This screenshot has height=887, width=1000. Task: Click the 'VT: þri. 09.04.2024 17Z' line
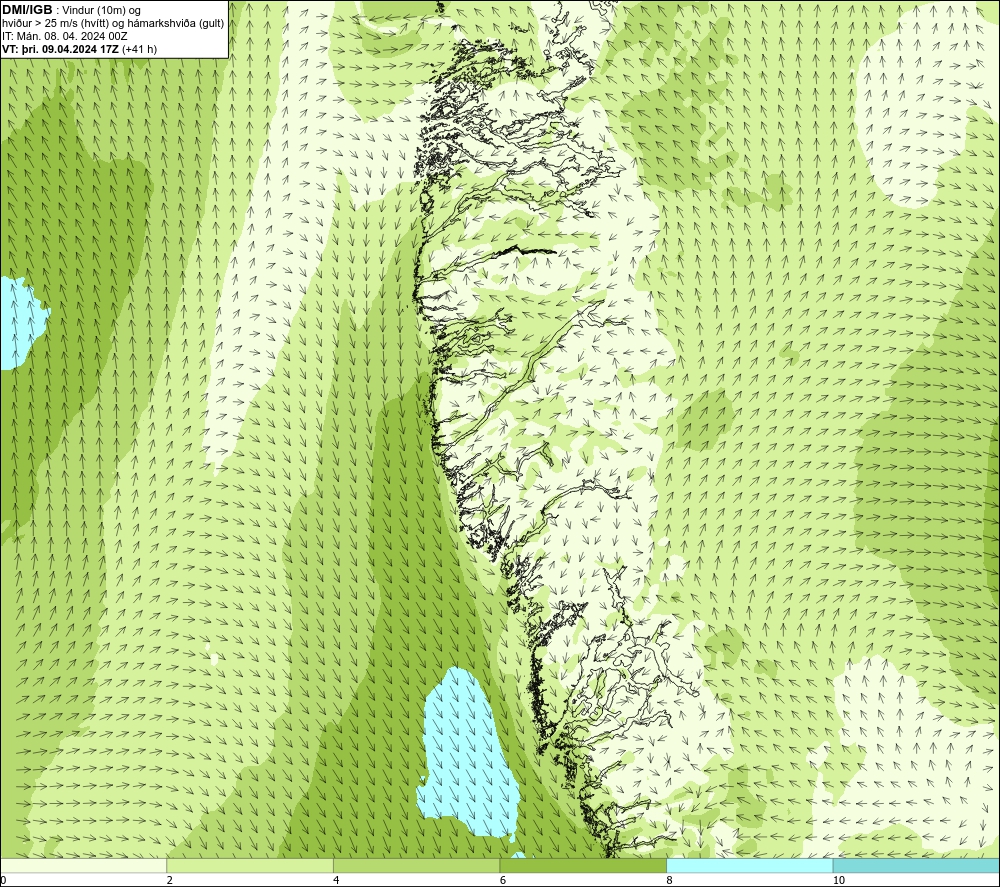[61, 49]
